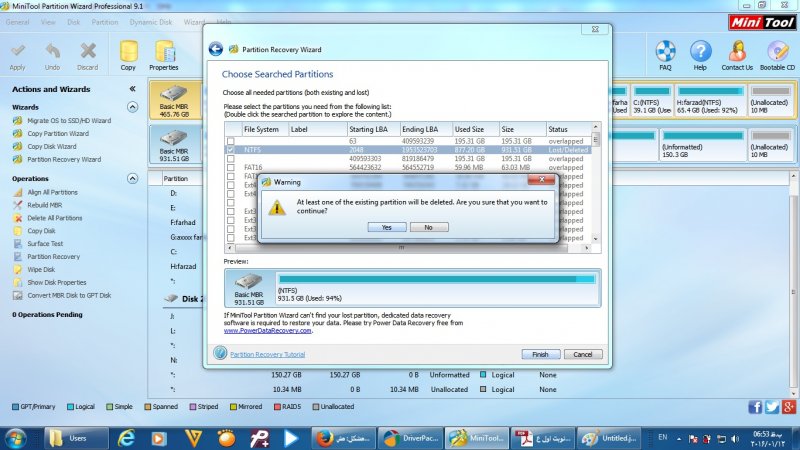Open the Windows Start button

(x=15, y=438)
